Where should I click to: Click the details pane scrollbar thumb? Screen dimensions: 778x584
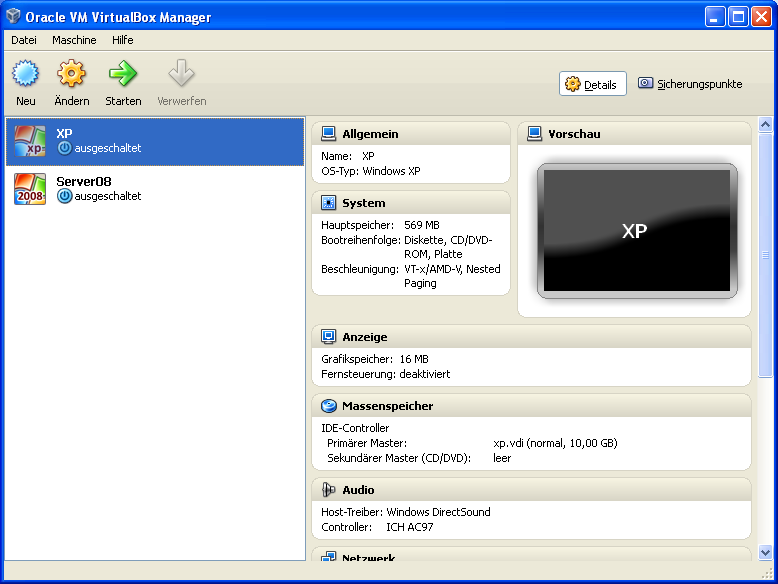pyautogui.click(x=765, y=255)
